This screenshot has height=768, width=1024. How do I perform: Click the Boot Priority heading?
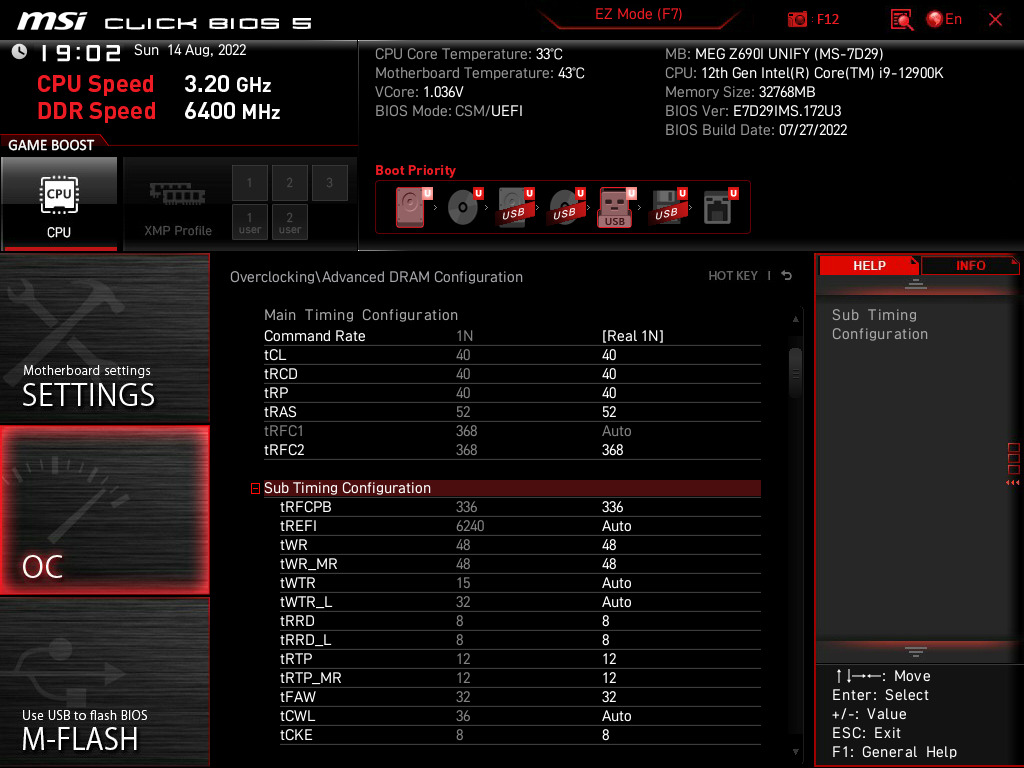click(x=415, y=170)
